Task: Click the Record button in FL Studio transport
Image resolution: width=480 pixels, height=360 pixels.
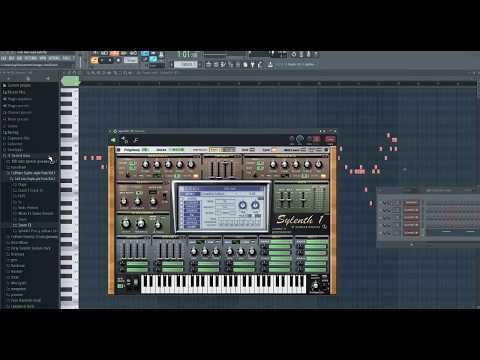Action: pos(118,60)
